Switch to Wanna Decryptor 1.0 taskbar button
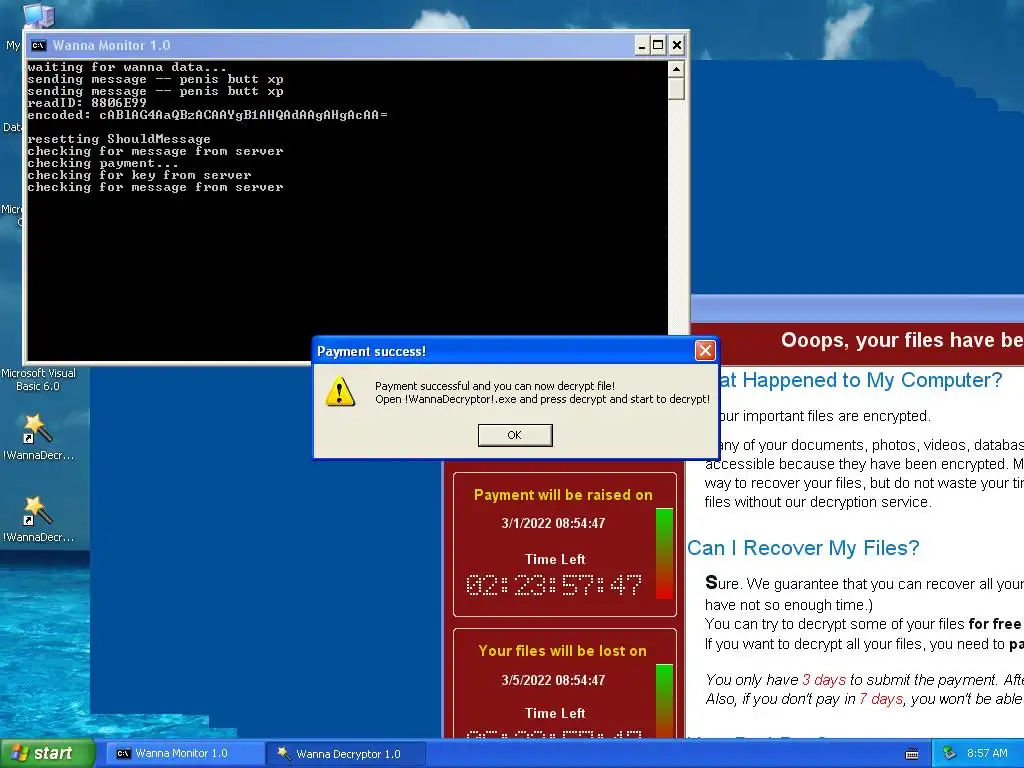1024x768 pixels. (347, 754)
